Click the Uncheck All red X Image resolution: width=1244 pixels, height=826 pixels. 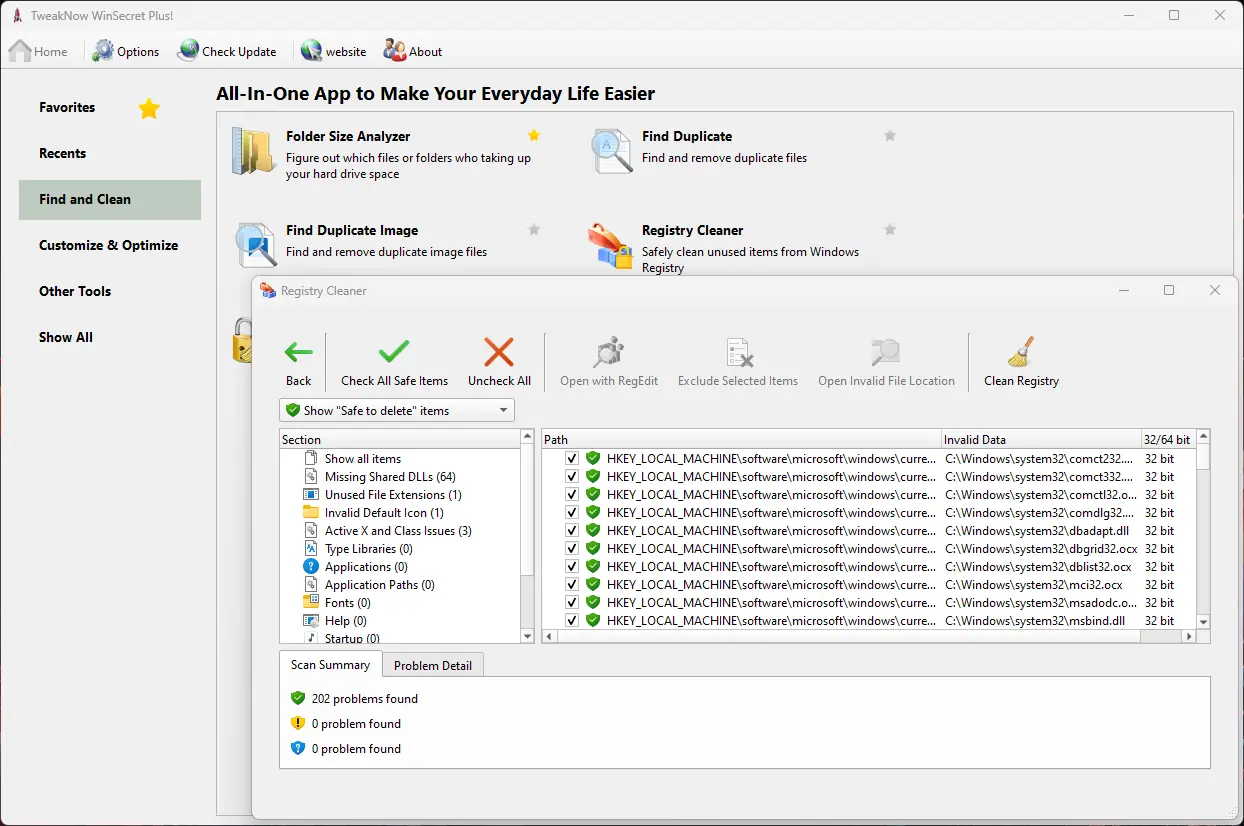499,352
